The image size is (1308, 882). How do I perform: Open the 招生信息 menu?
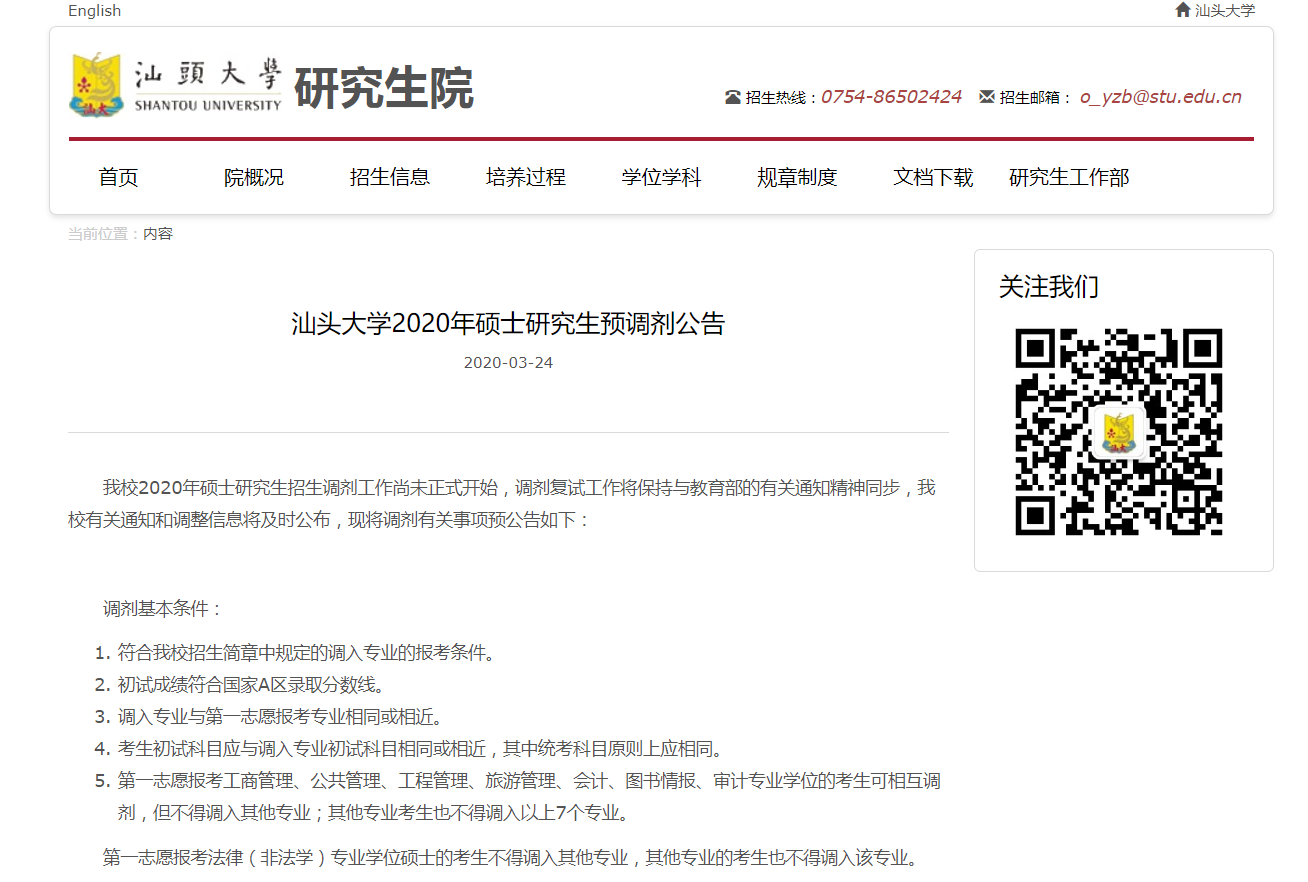pyautogui.click(x=390, y=178)
